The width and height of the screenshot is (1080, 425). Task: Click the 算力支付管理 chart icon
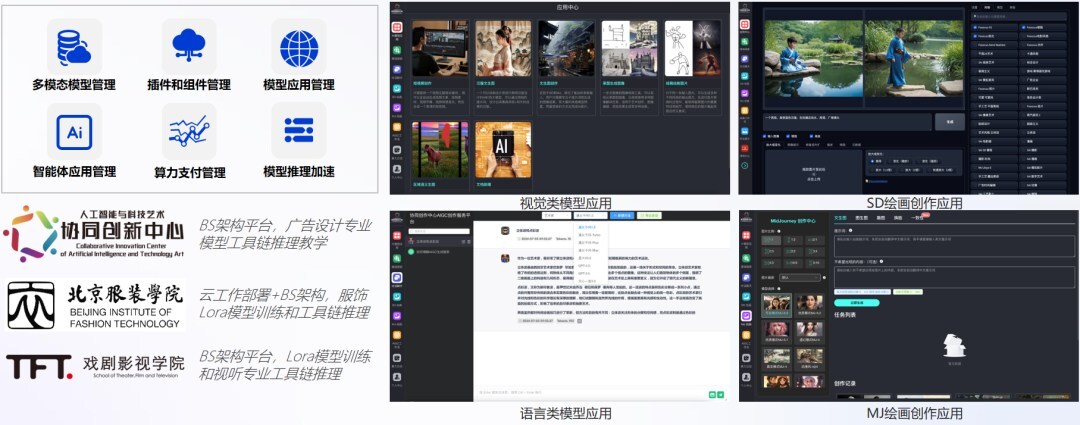(188, 131)
